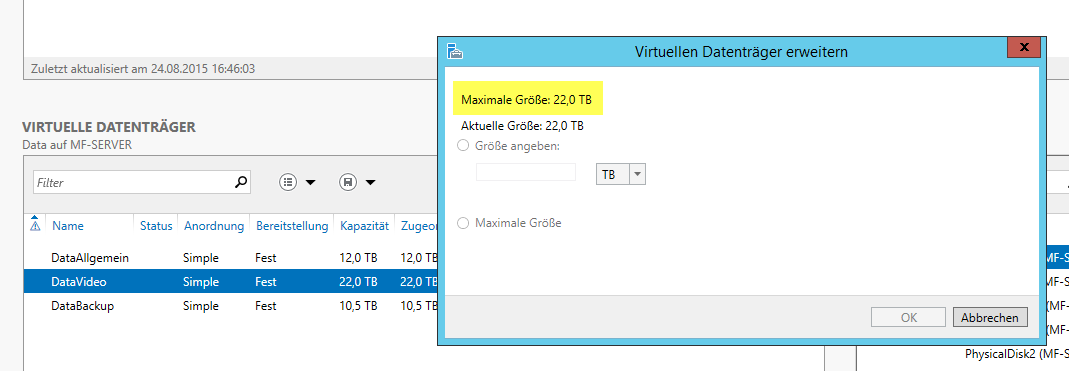Open the list view options icon
Screen dimensions: 1069x371
[288, 182]
